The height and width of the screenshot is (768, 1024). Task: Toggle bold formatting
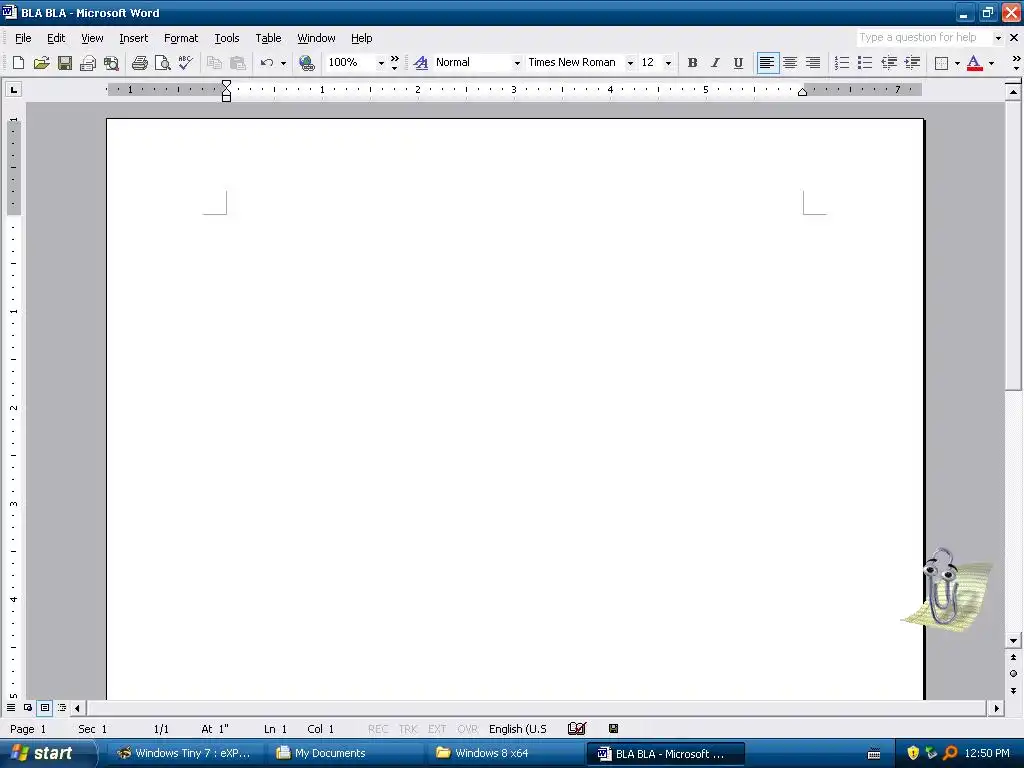click(x=692, y=63)
